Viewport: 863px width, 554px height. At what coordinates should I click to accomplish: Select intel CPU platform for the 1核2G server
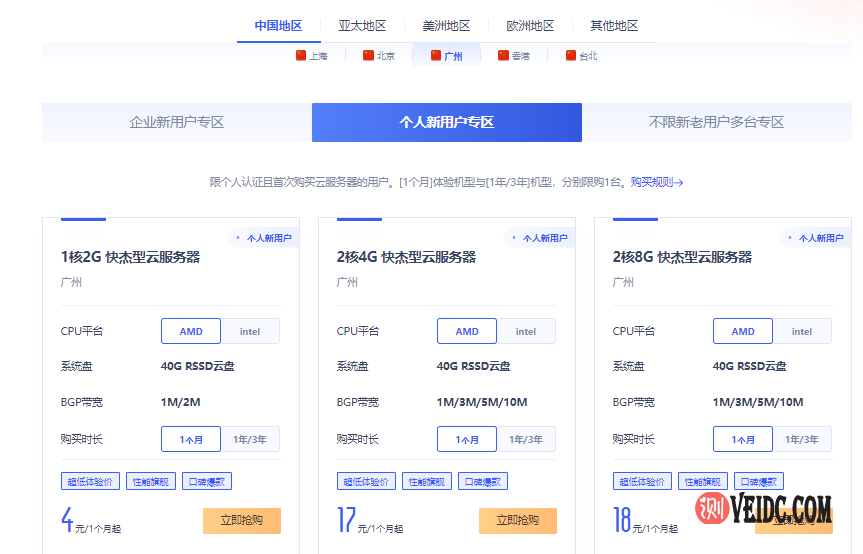point(250,331)
